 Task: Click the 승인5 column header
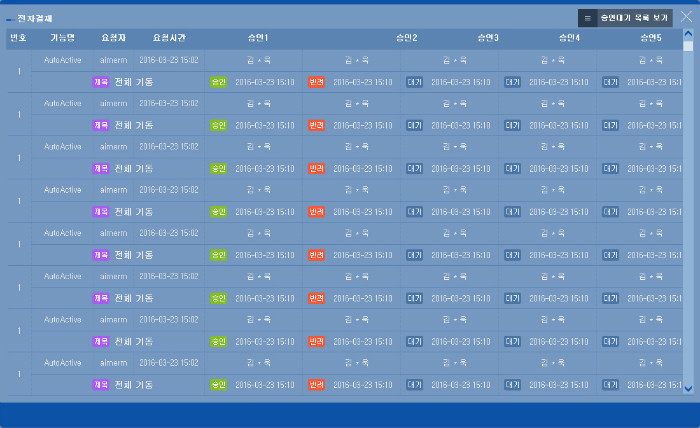(x=651, y=38)
